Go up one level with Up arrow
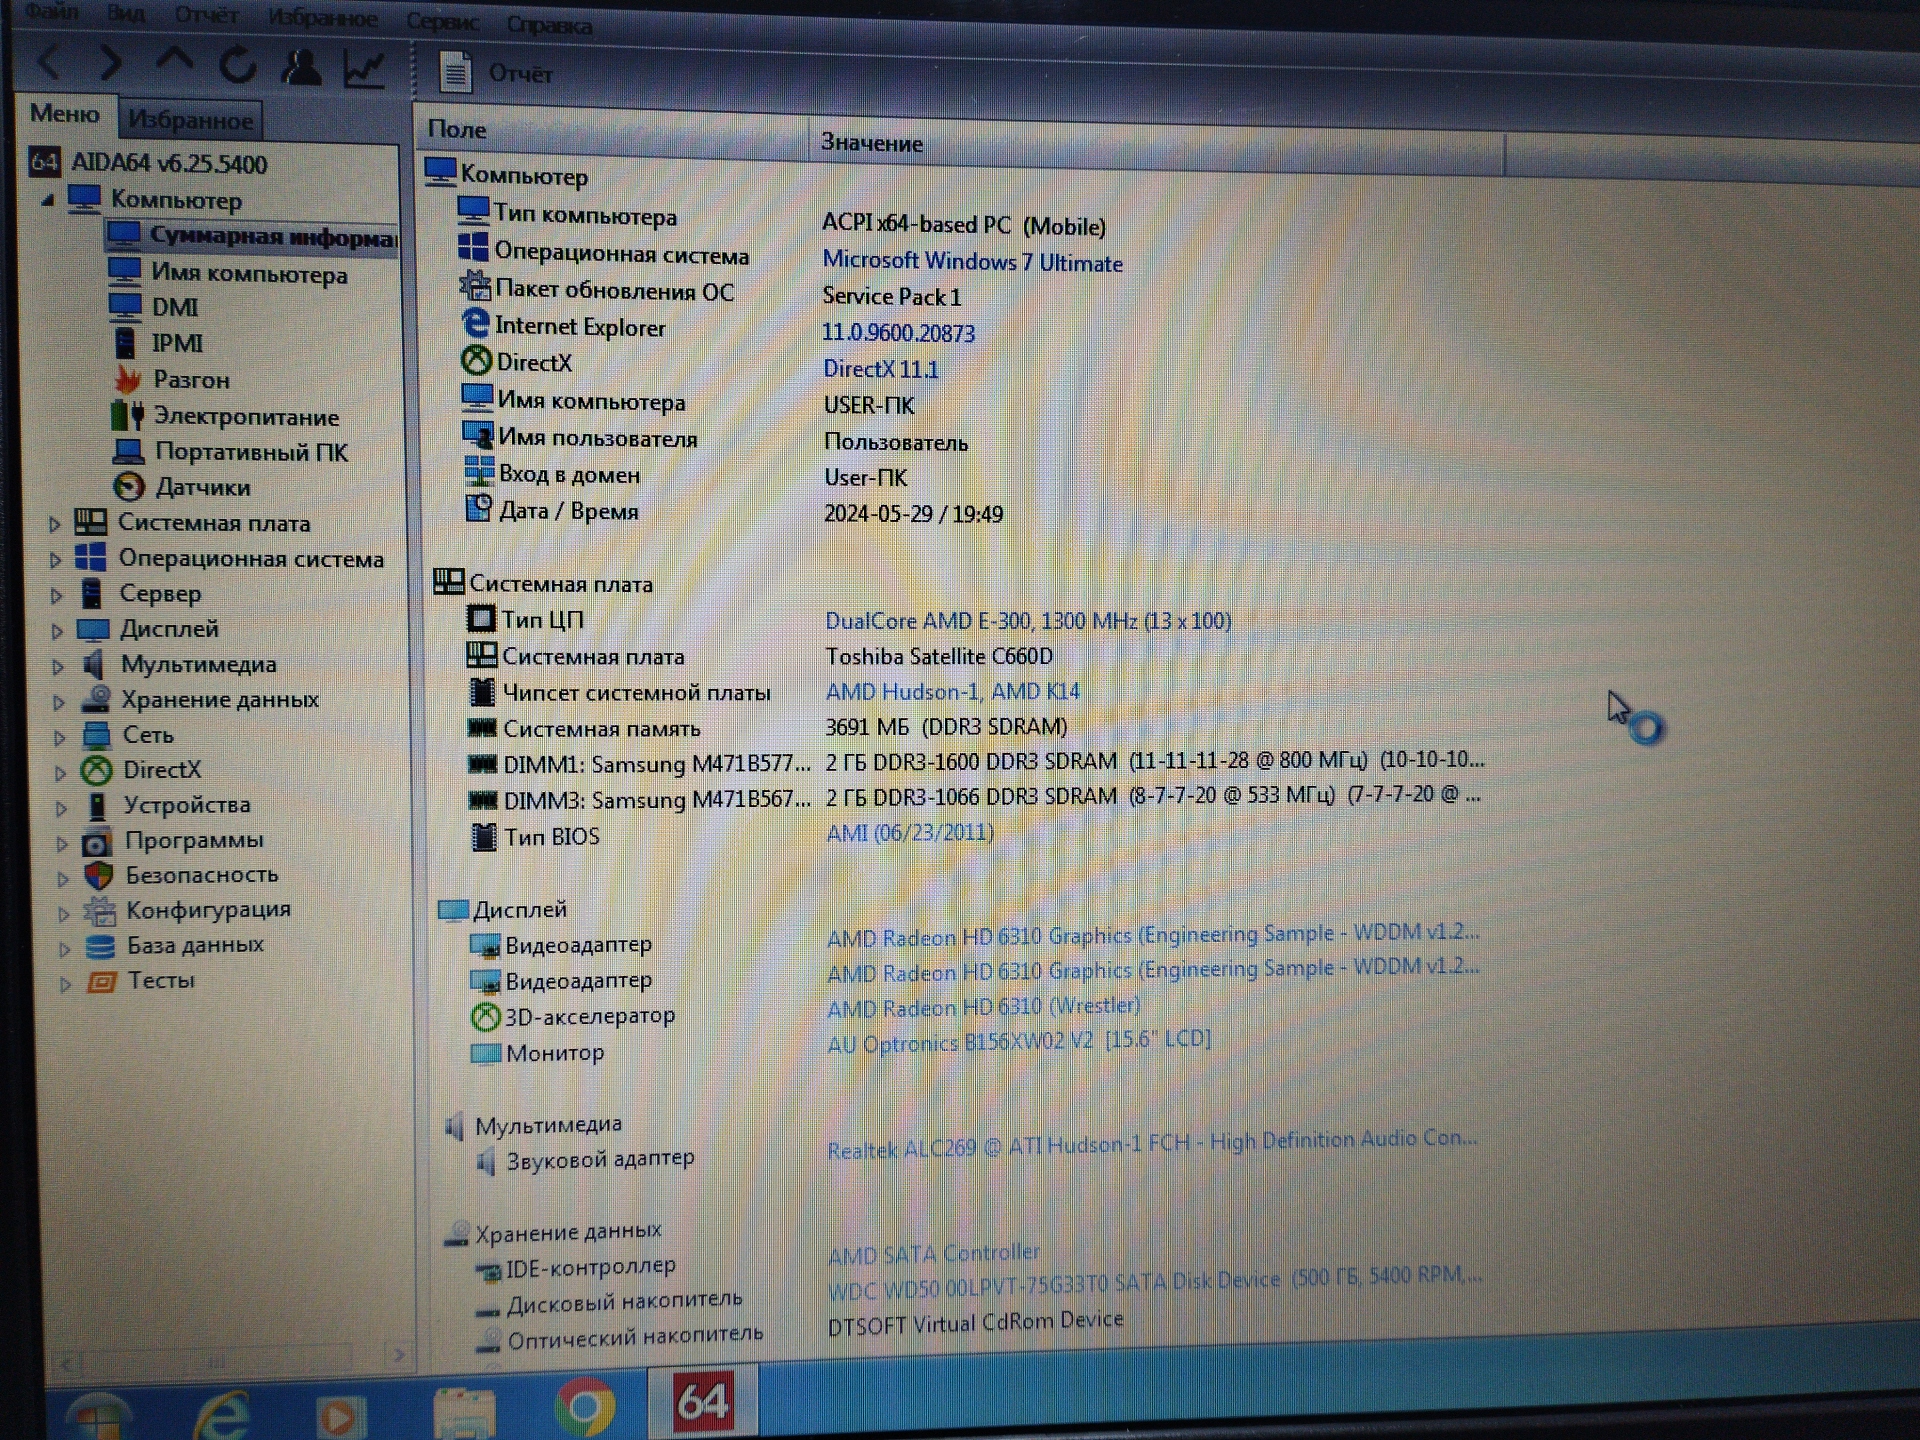Image resolution: width=1920 pixels, height=1440 pixels. point(174,61)
